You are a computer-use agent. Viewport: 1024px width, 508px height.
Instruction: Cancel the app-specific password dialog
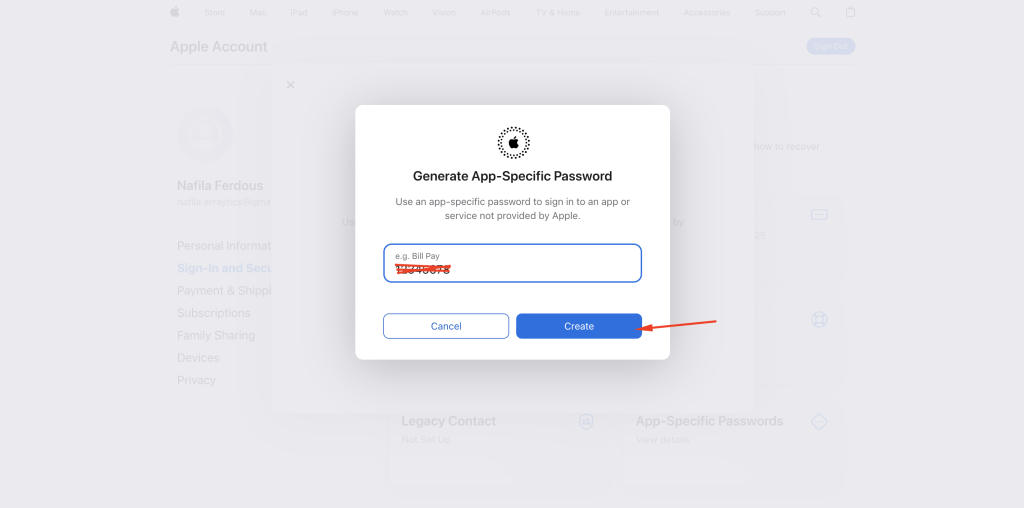(446, 326)
